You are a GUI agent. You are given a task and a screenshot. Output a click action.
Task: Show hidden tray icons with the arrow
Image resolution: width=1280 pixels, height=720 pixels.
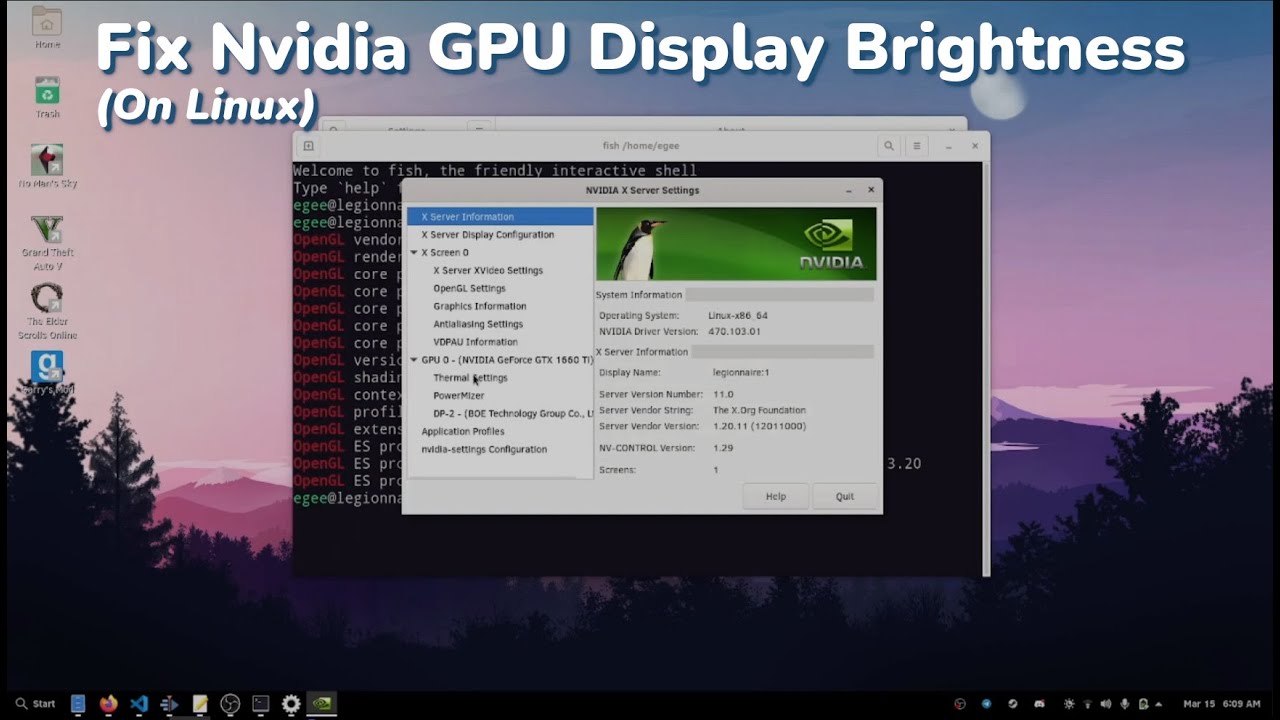click(1161, 704)
